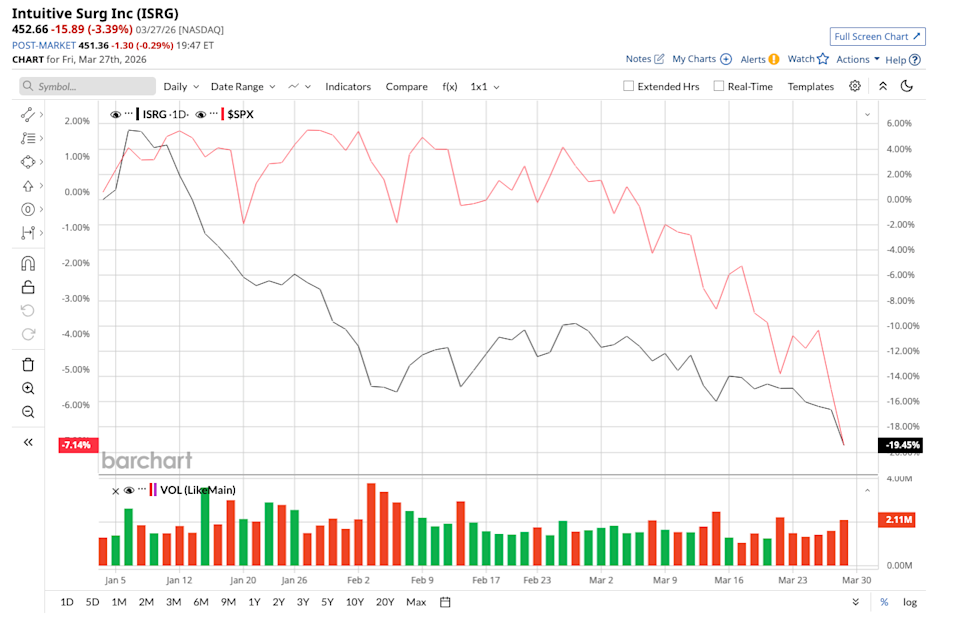Open the Daily frequency dropdown

(x=181, y=87)
